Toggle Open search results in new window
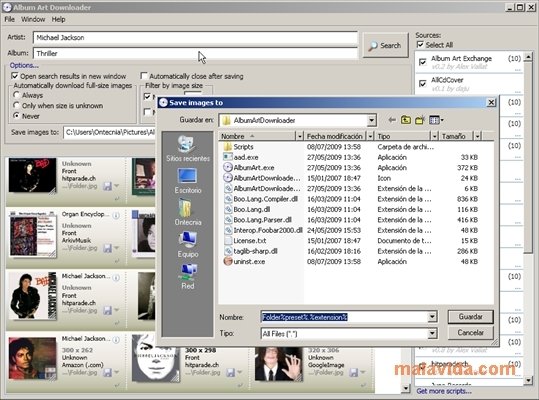This screenshot has height=400, width=539. [15, 76]
